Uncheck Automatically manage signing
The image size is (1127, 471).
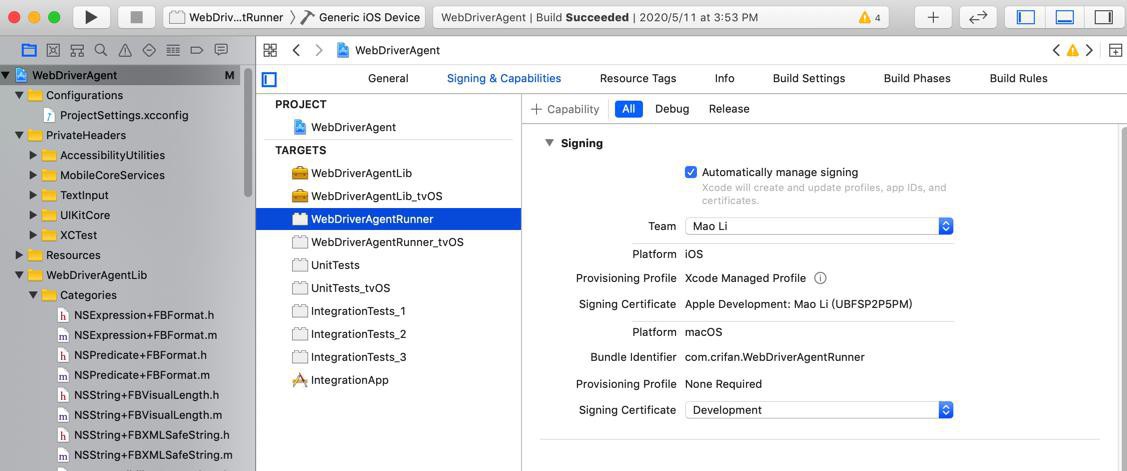pyautogui.click(x=691, y=173)
